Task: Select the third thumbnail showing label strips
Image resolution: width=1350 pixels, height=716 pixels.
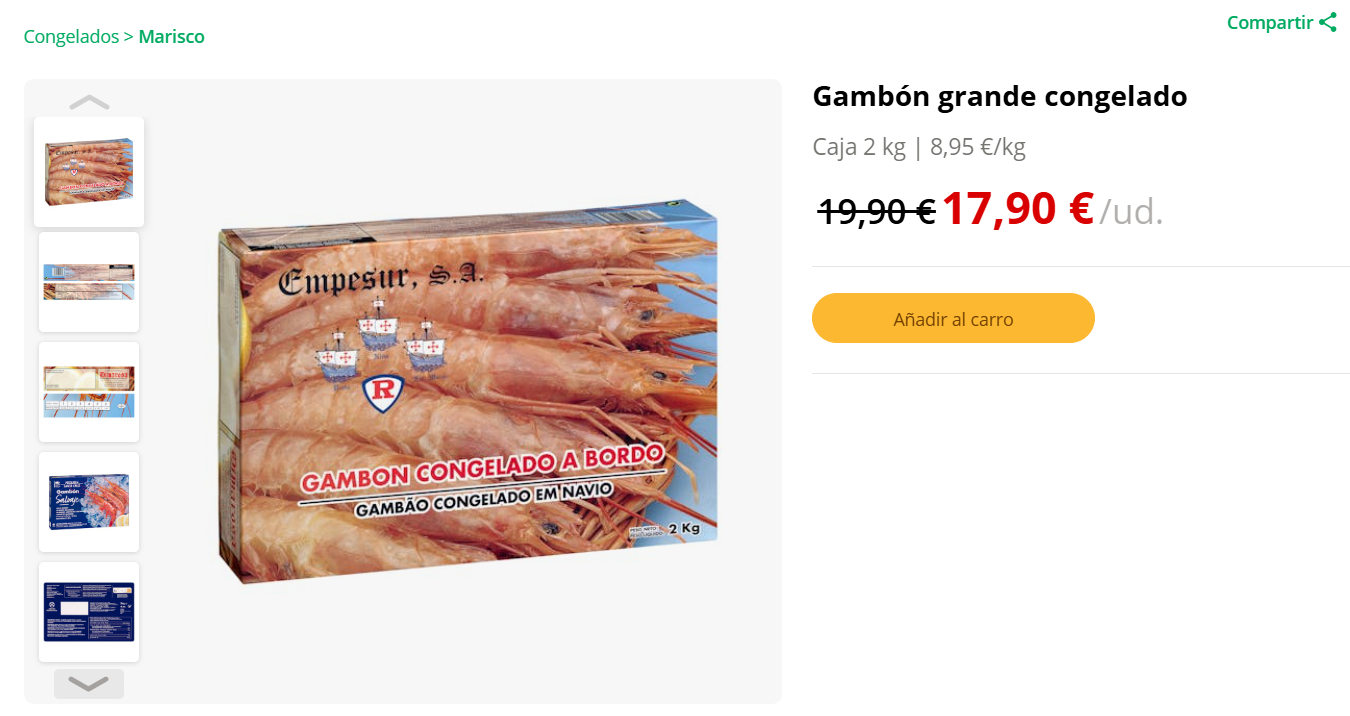Action: click(x=89, y=392)
